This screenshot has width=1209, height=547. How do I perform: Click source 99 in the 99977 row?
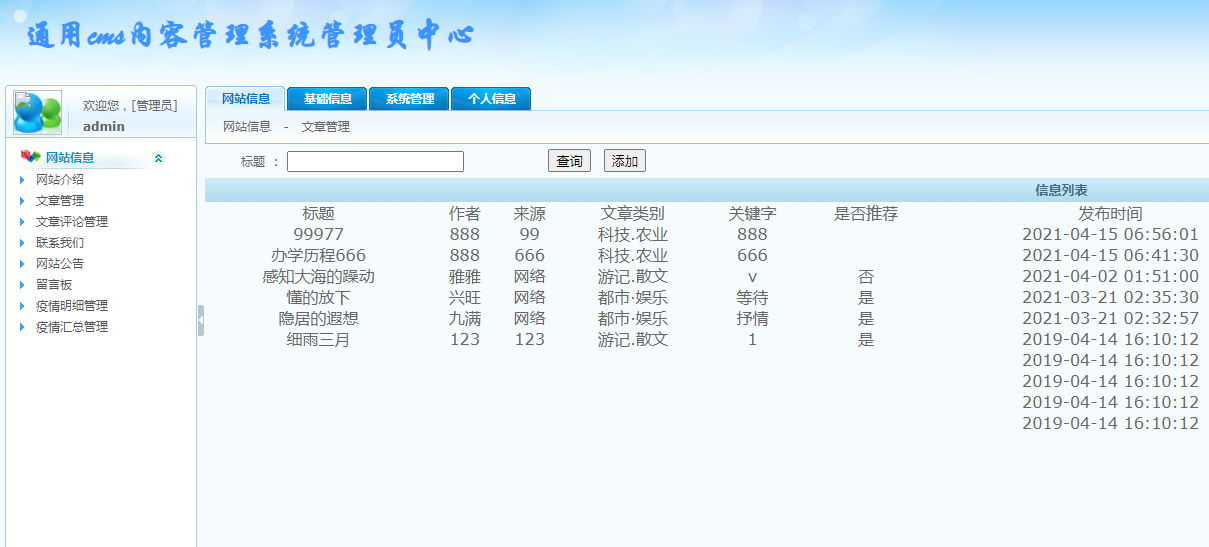530,235
